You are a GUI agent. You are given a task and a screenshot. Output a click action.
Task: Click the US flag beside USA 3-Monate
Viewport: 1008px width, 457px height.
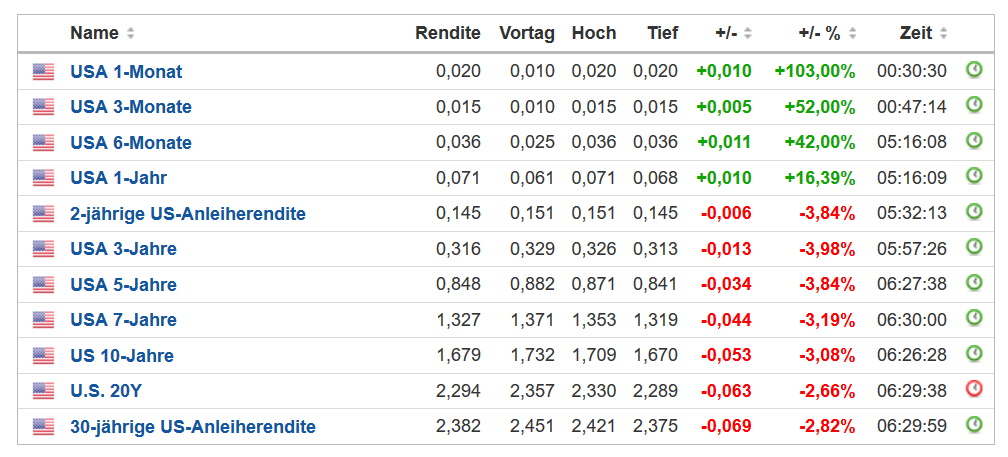click(43, 107)
